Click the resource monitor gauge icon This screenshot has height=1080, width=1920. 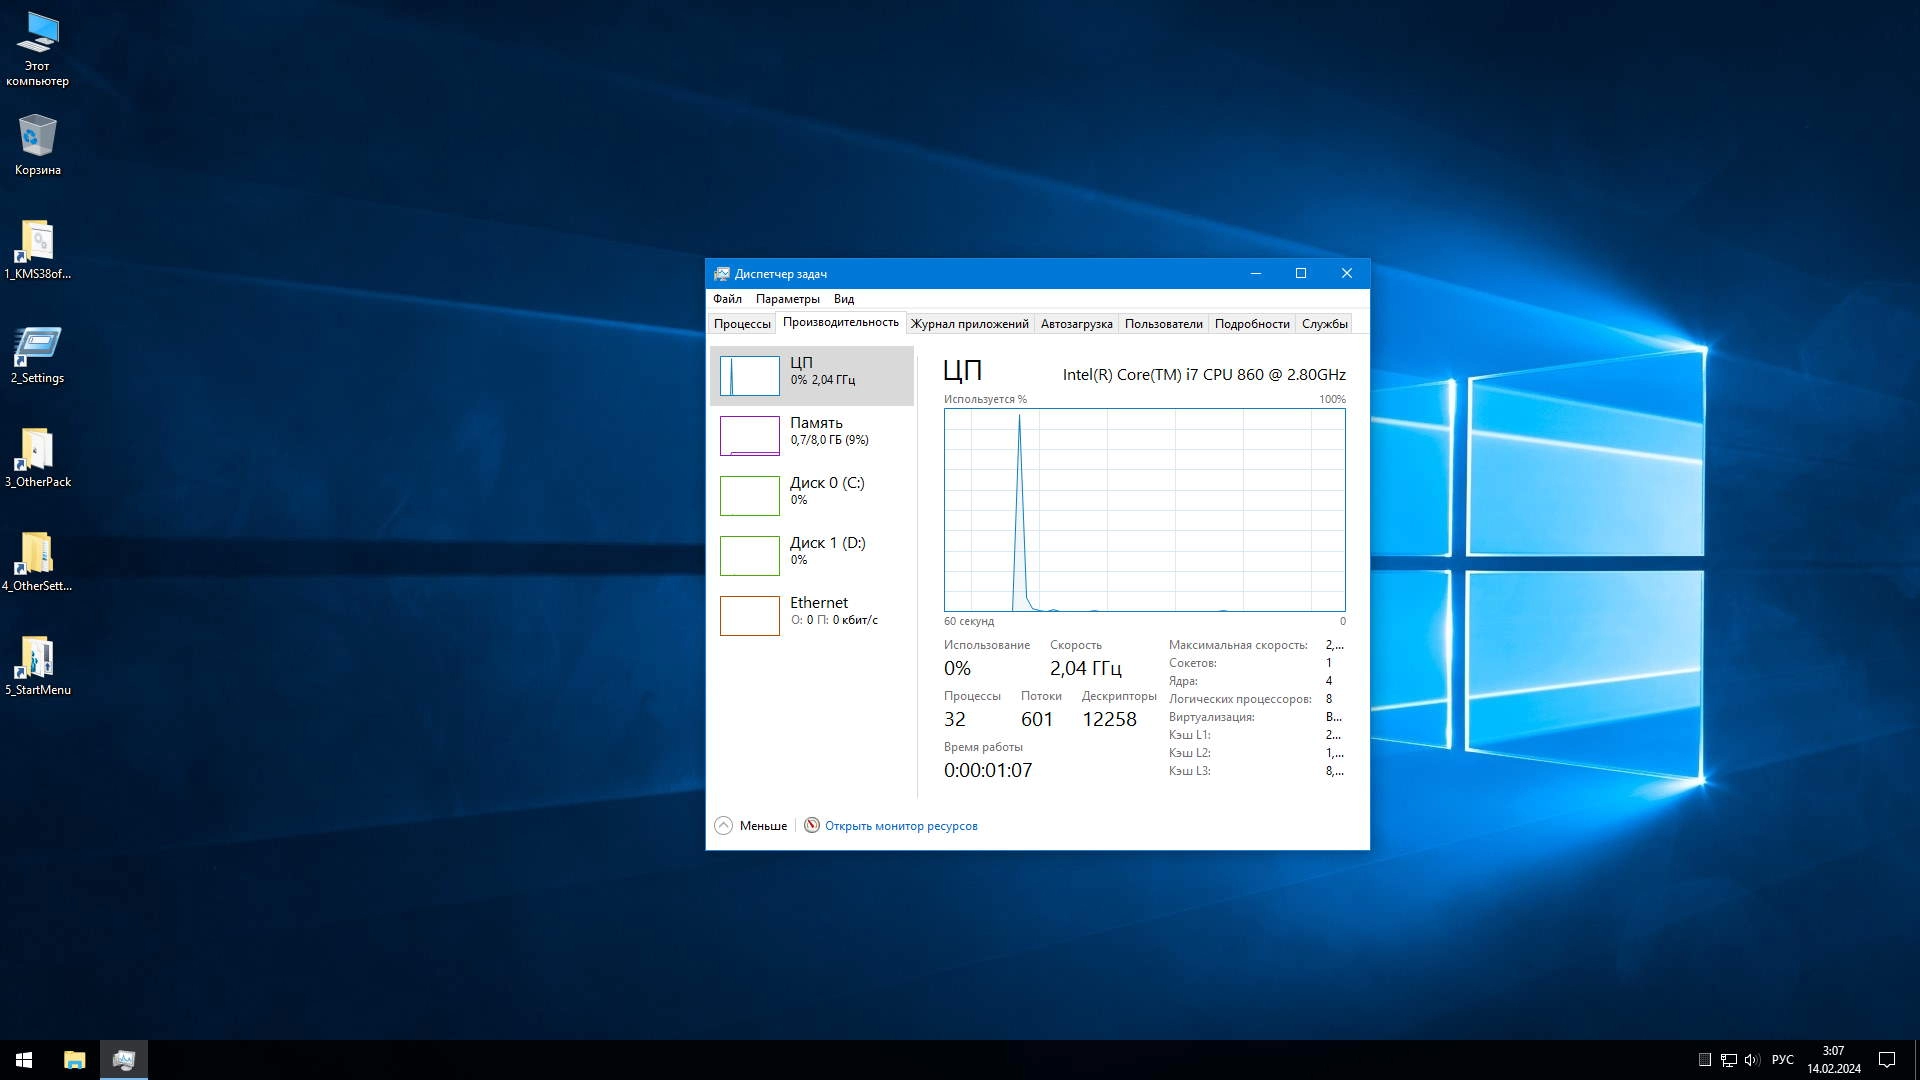812,826
